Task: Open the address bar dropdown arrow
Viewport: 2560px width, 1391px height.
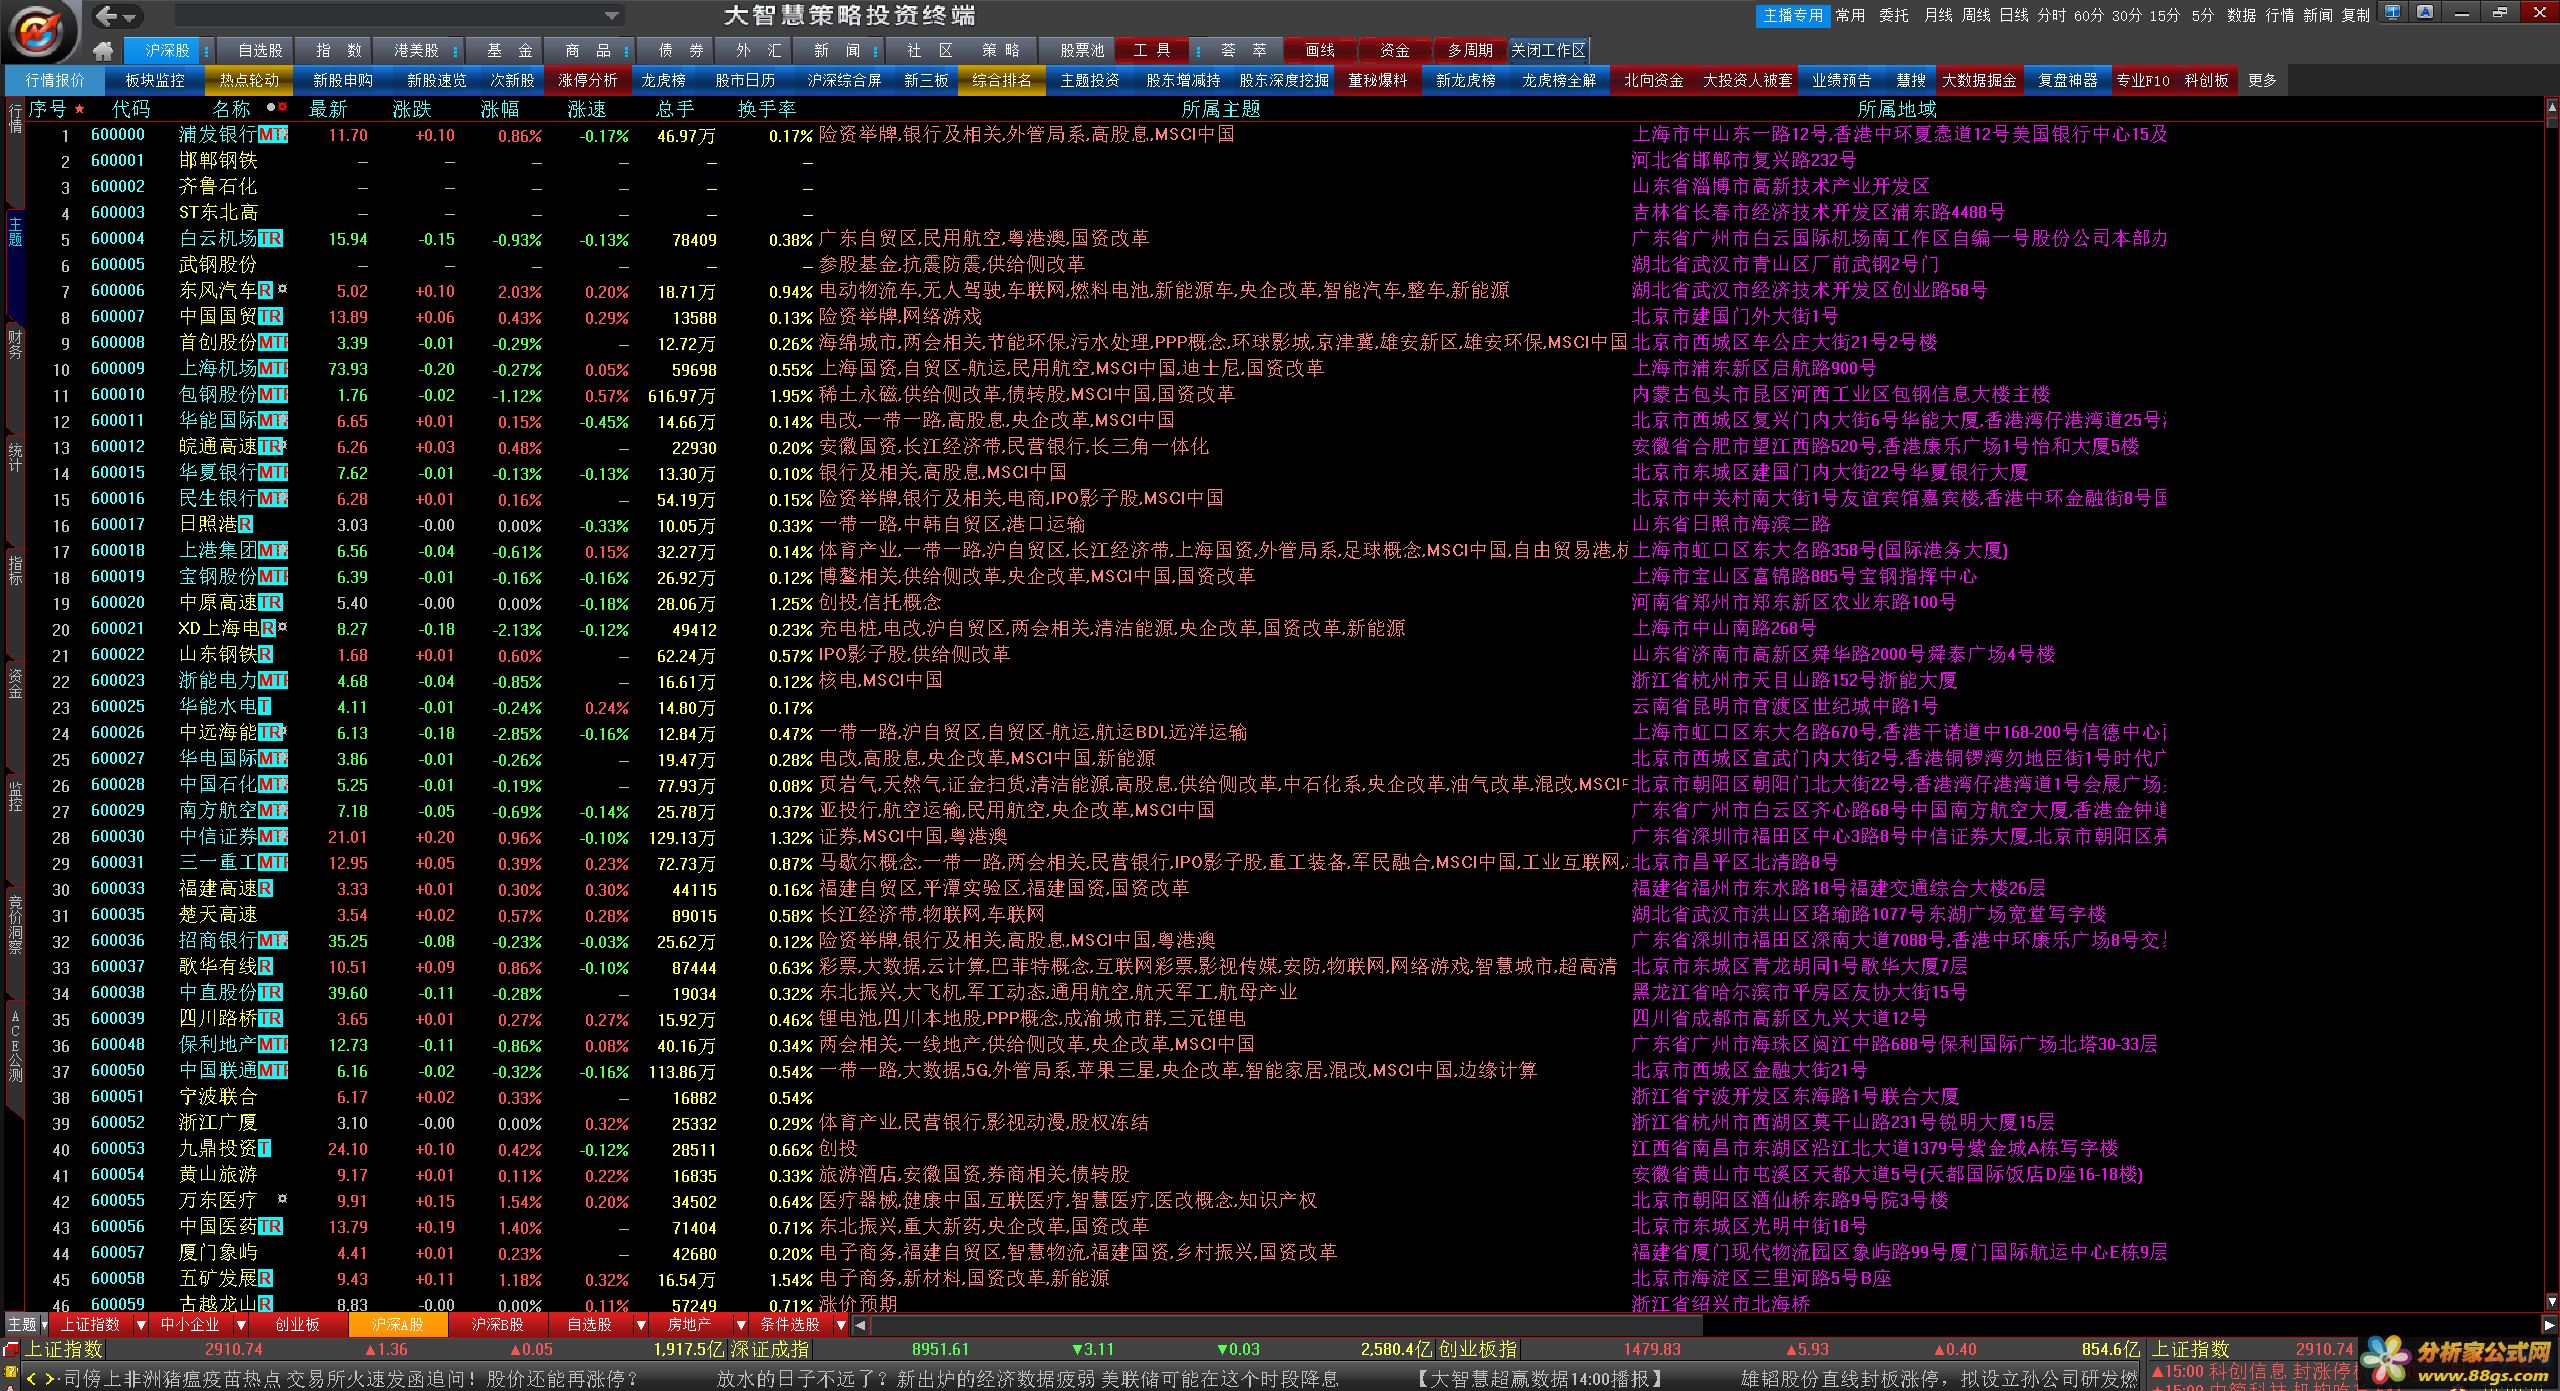Action: click(611, 16)
